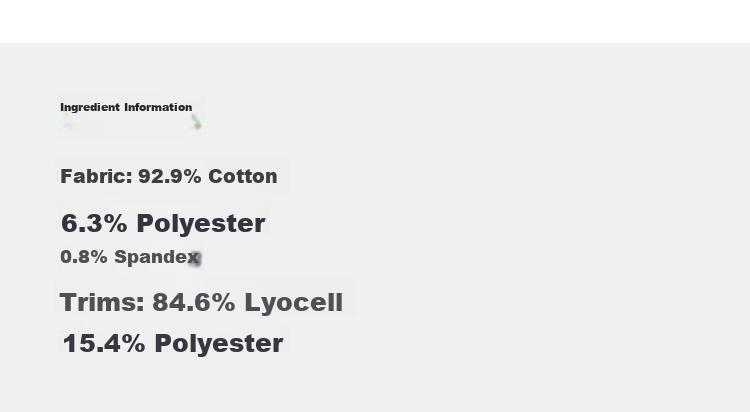Viewport: 750px width, 412px height.
Task: Click the word Ingredient in the heading
Action: (90, 107)
